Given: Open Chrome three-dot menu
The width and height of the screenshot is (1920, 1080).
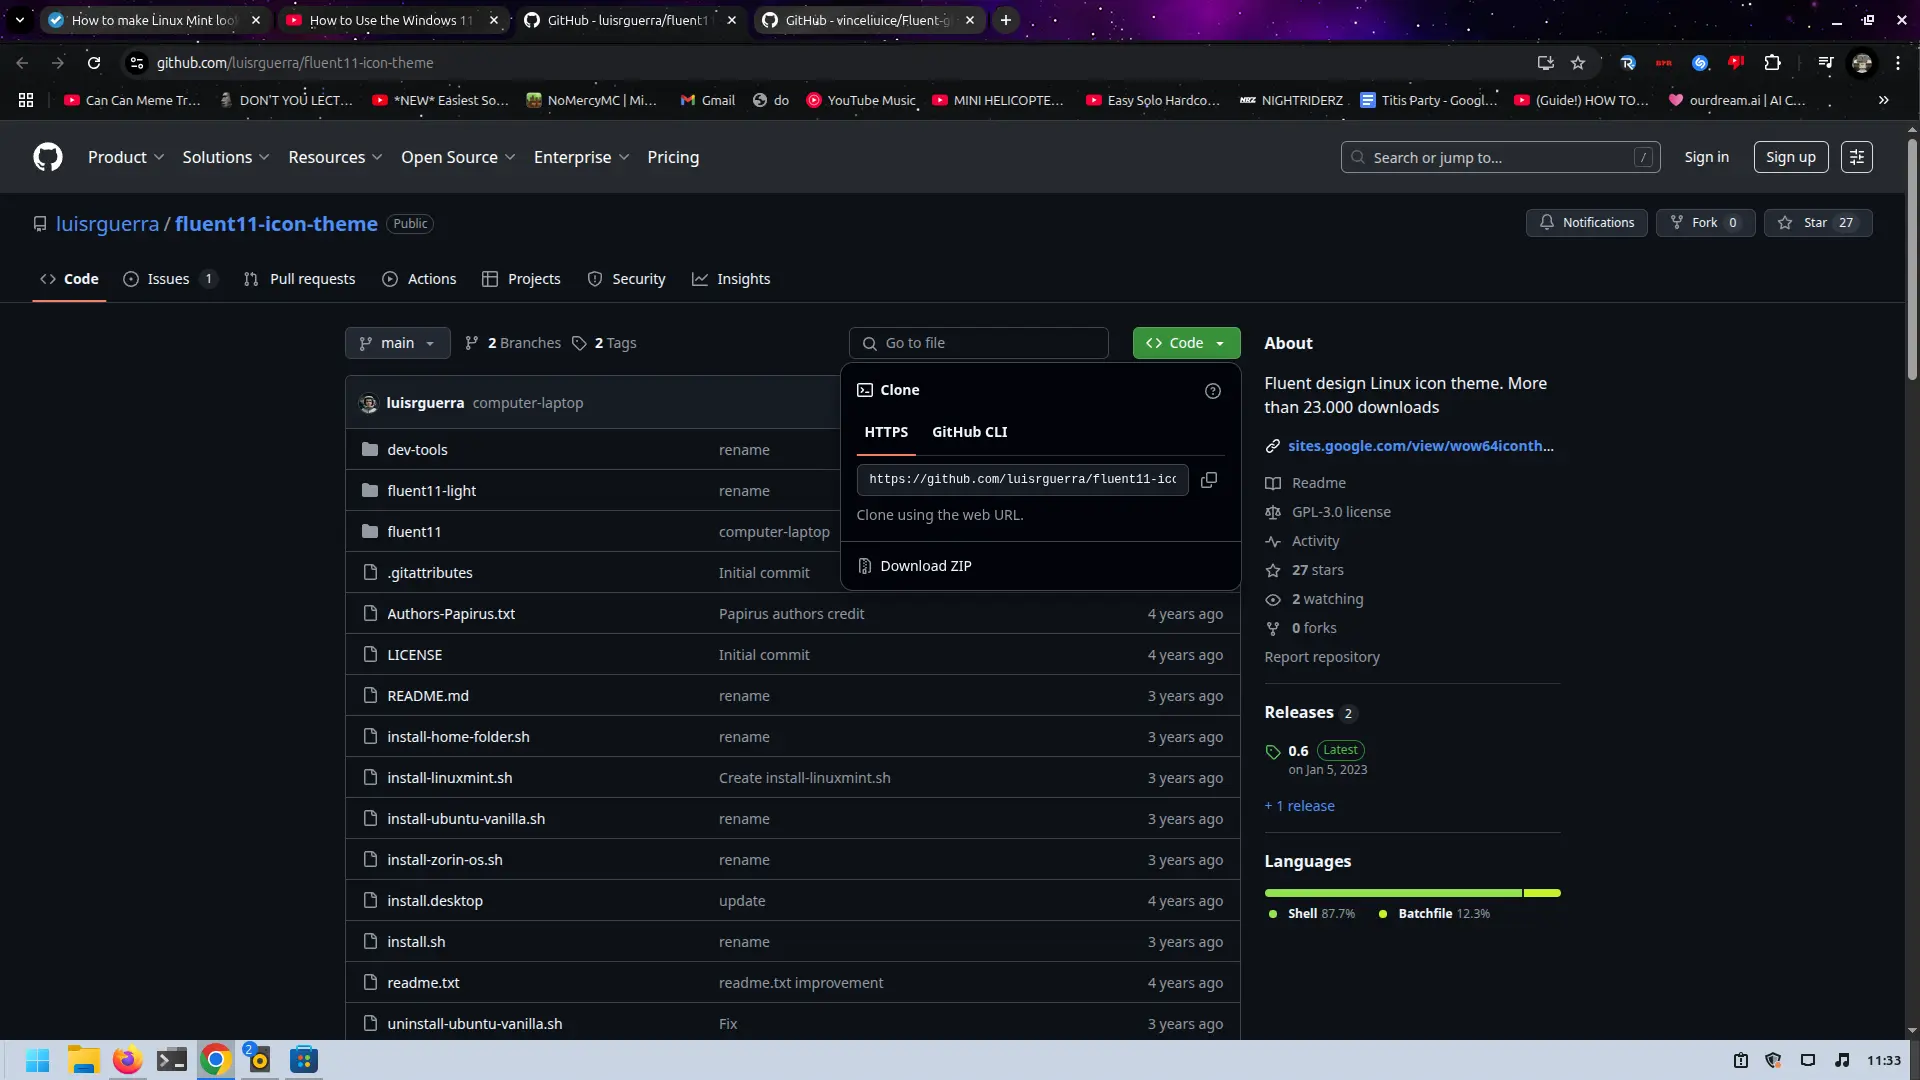Looking at the screenshot, I should pyautogui.click(x=1898, y=63).
